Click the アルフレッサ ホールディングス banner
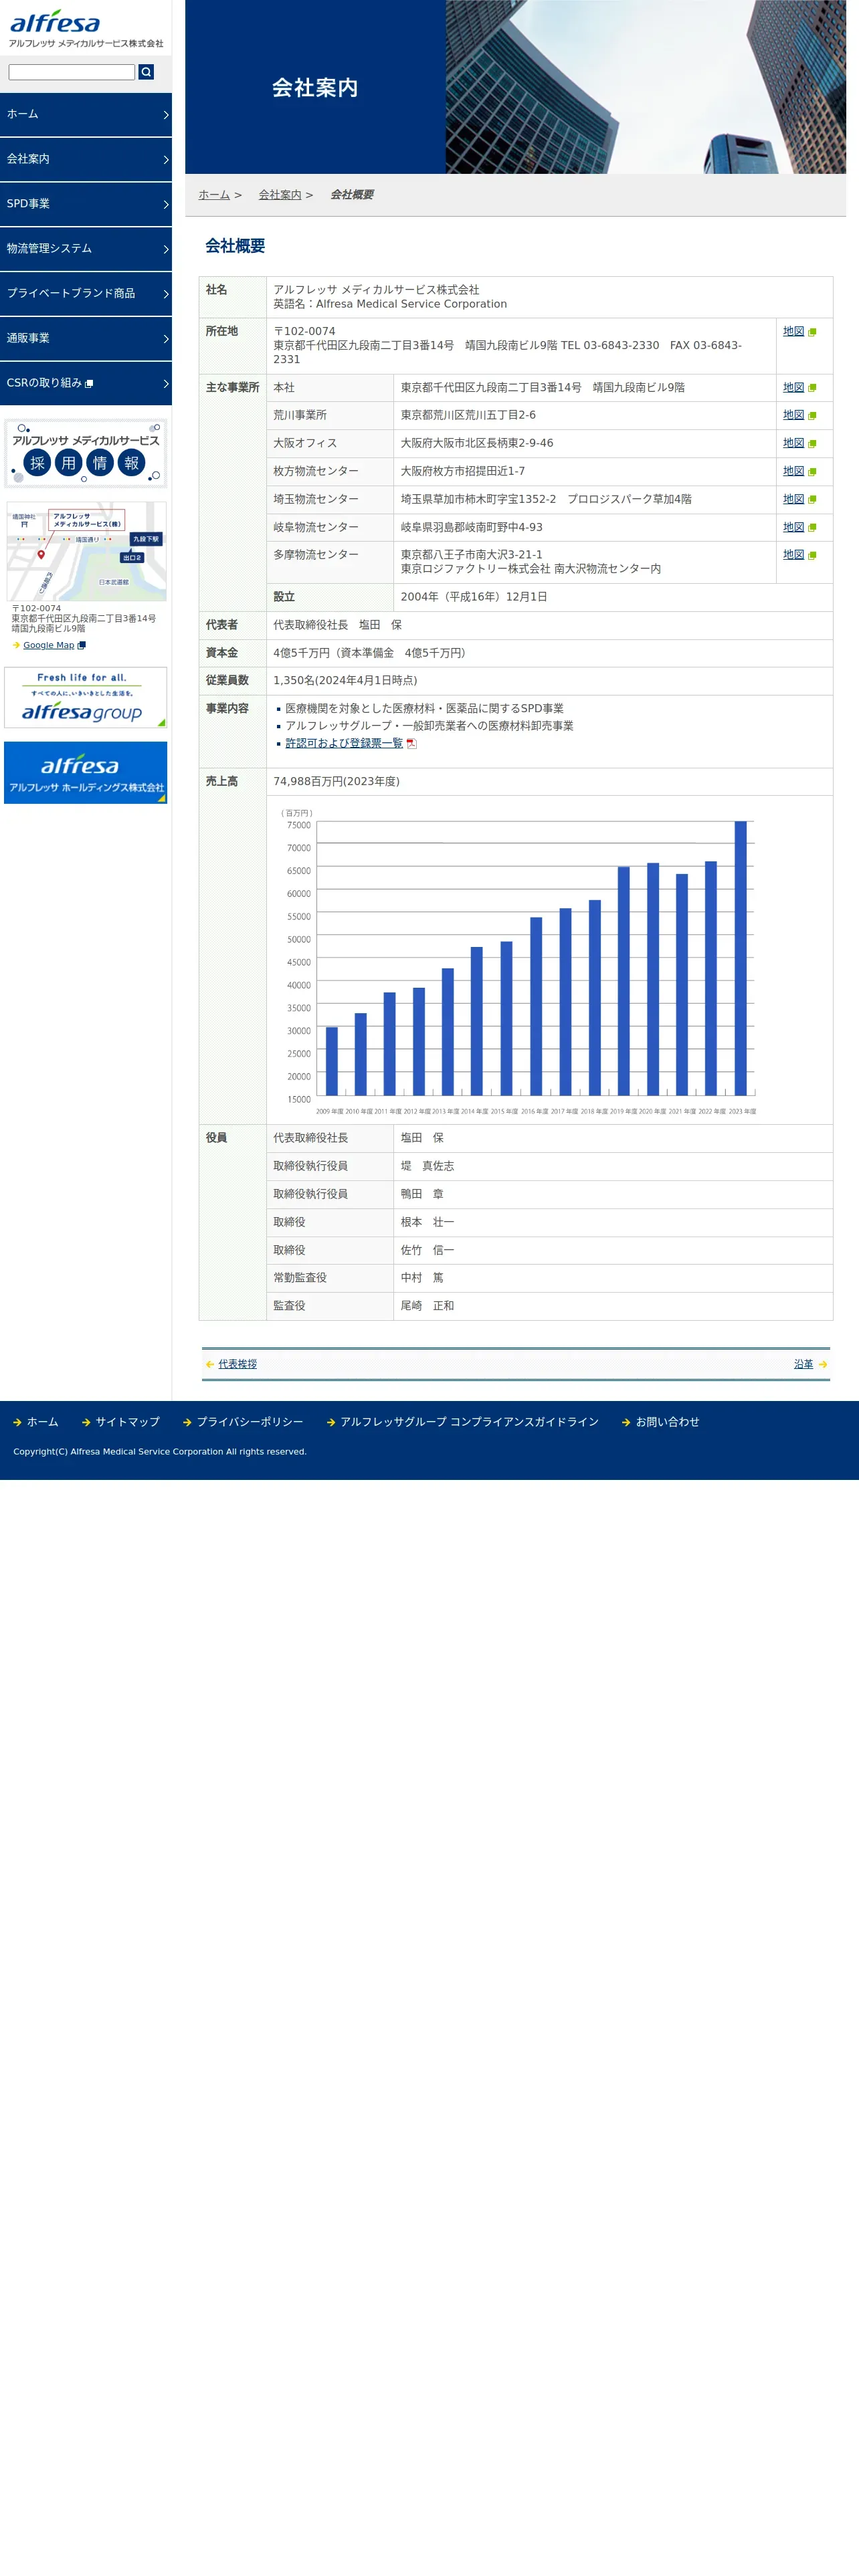This screenshot has width=859, height=2576. pos(86,773)
